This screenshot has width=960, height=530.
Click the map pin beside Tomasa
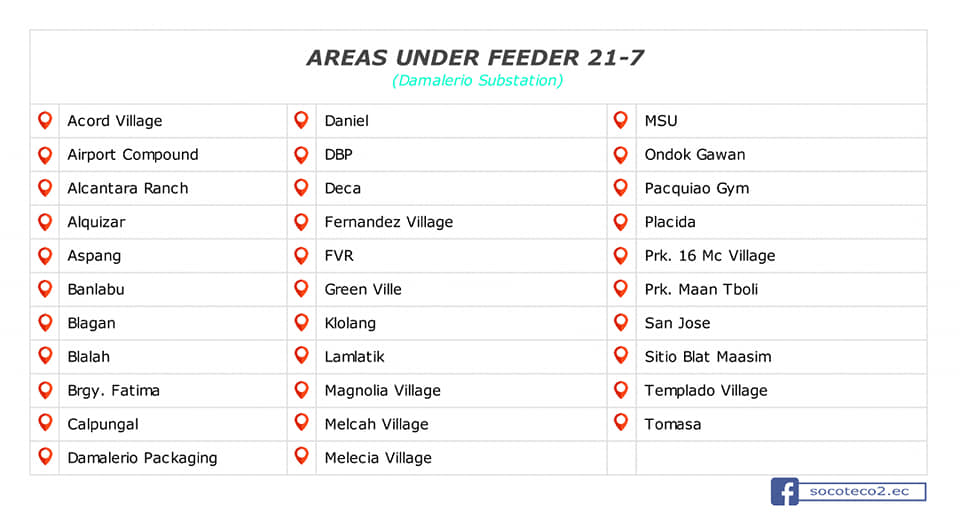(x=621, y=423)
